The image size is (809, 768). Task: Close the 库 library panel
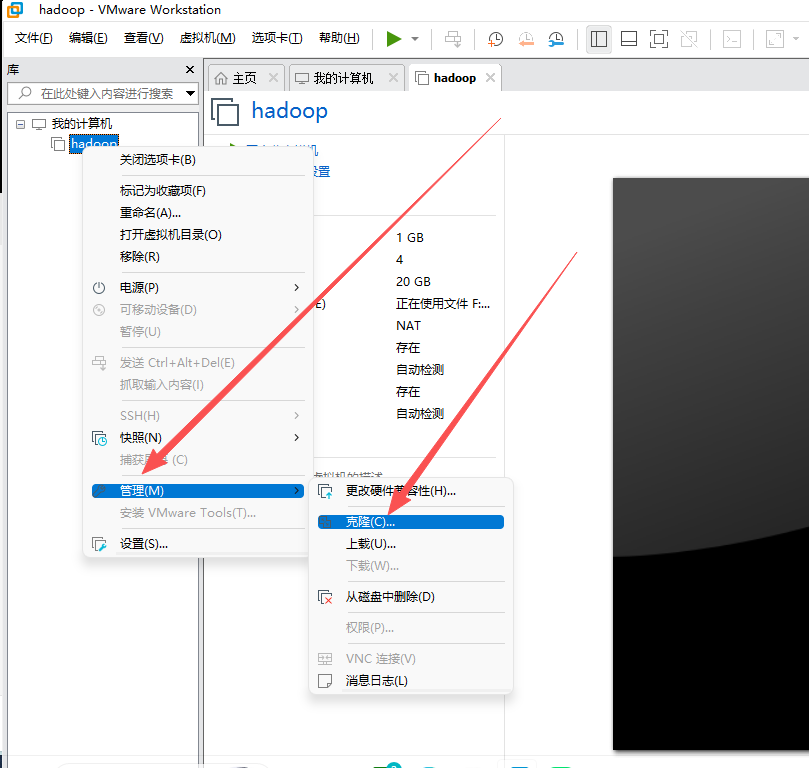tap(190, 70)
